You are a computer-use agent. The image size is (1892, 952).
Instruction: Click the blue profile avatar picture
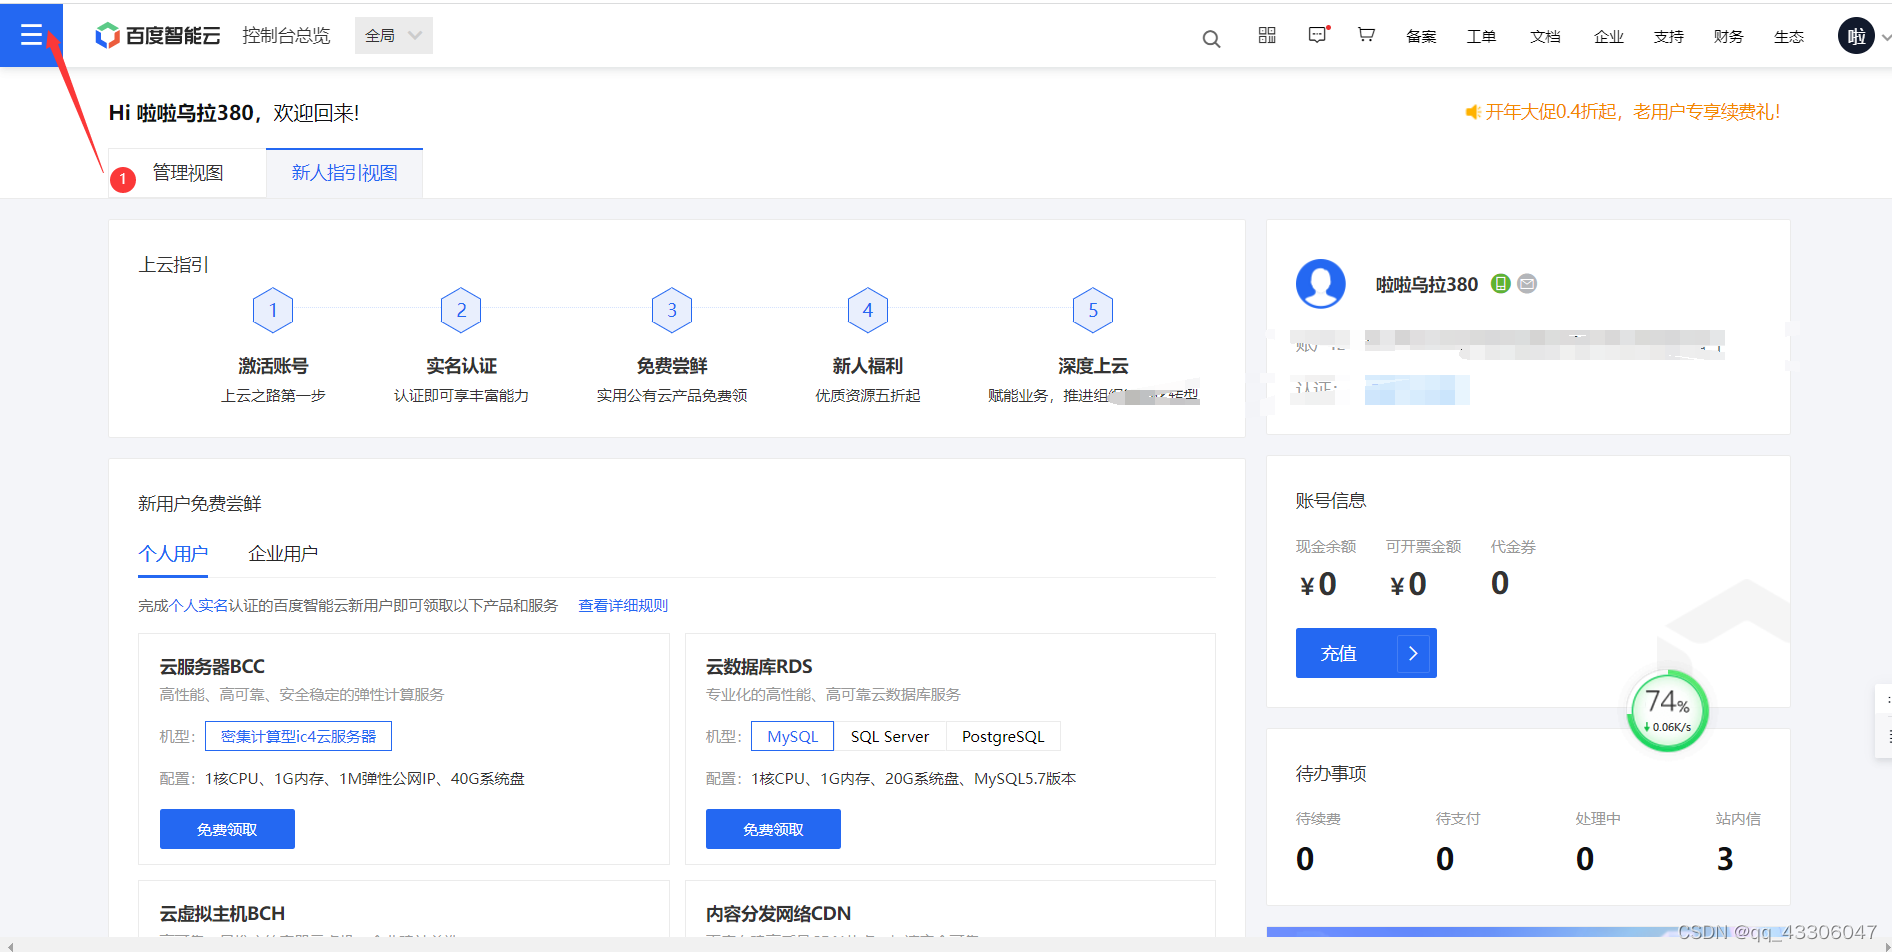click(x=1321, y=284)
